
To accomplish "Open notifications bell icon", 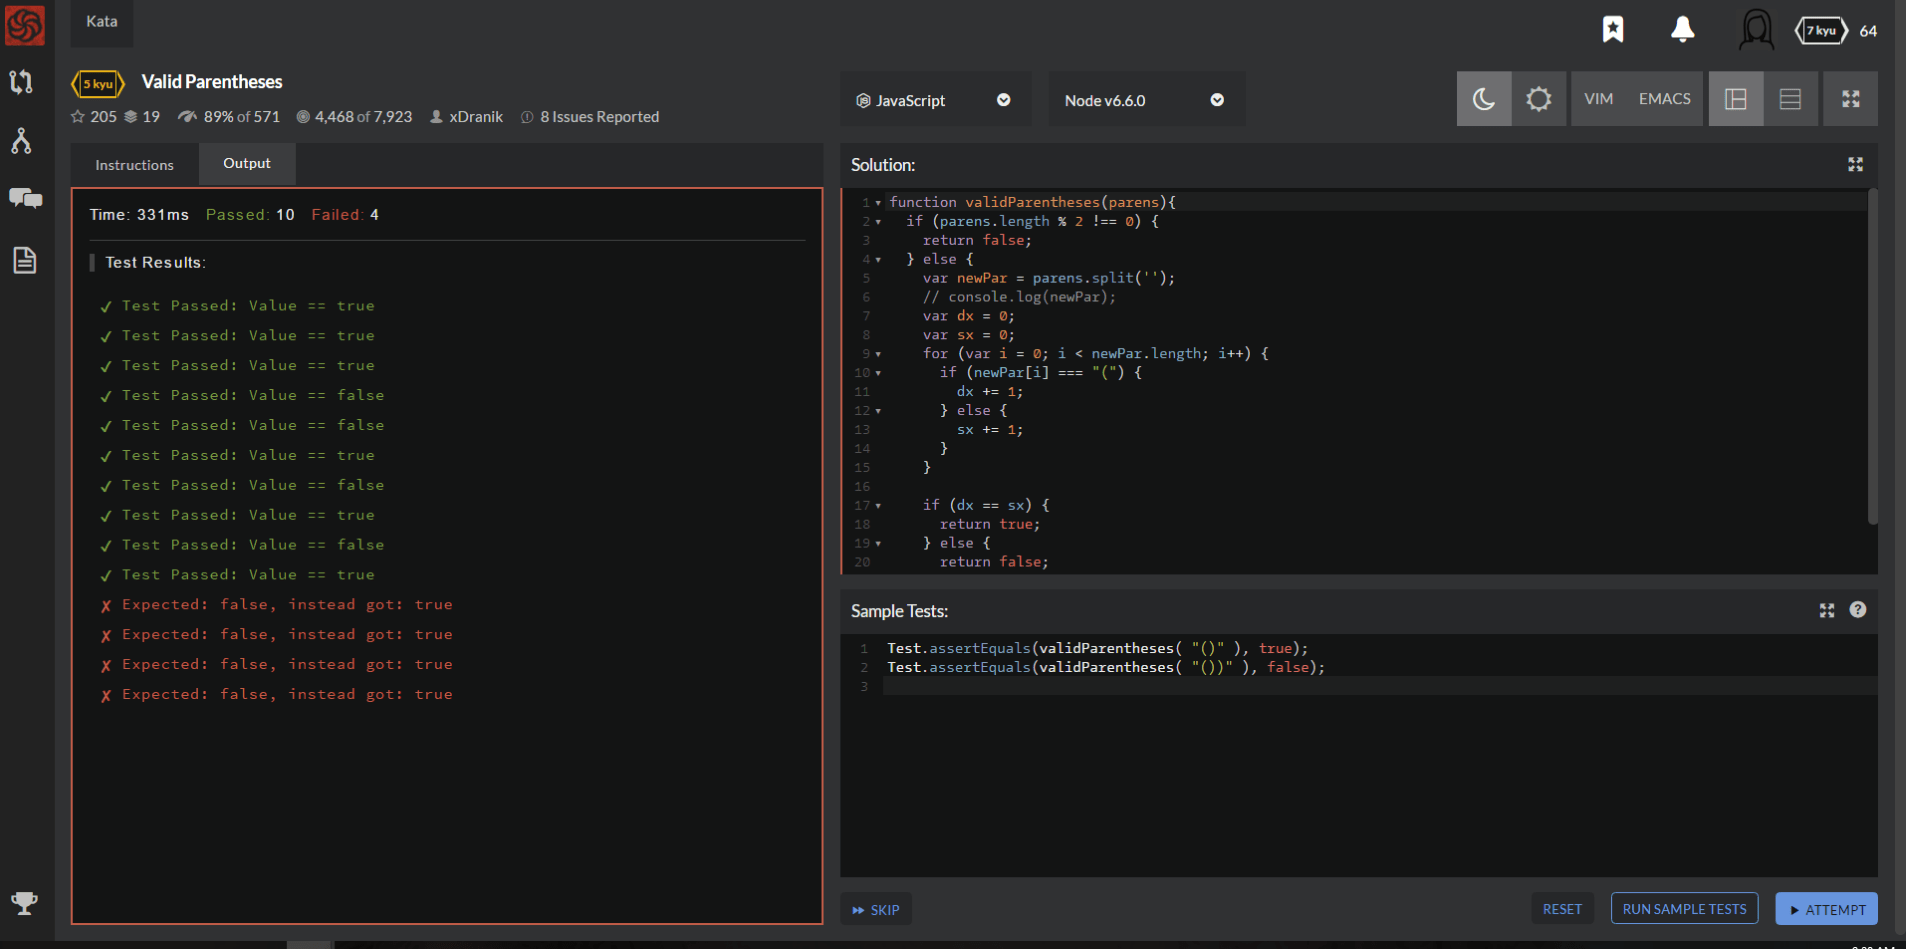I will [1683, 29].
